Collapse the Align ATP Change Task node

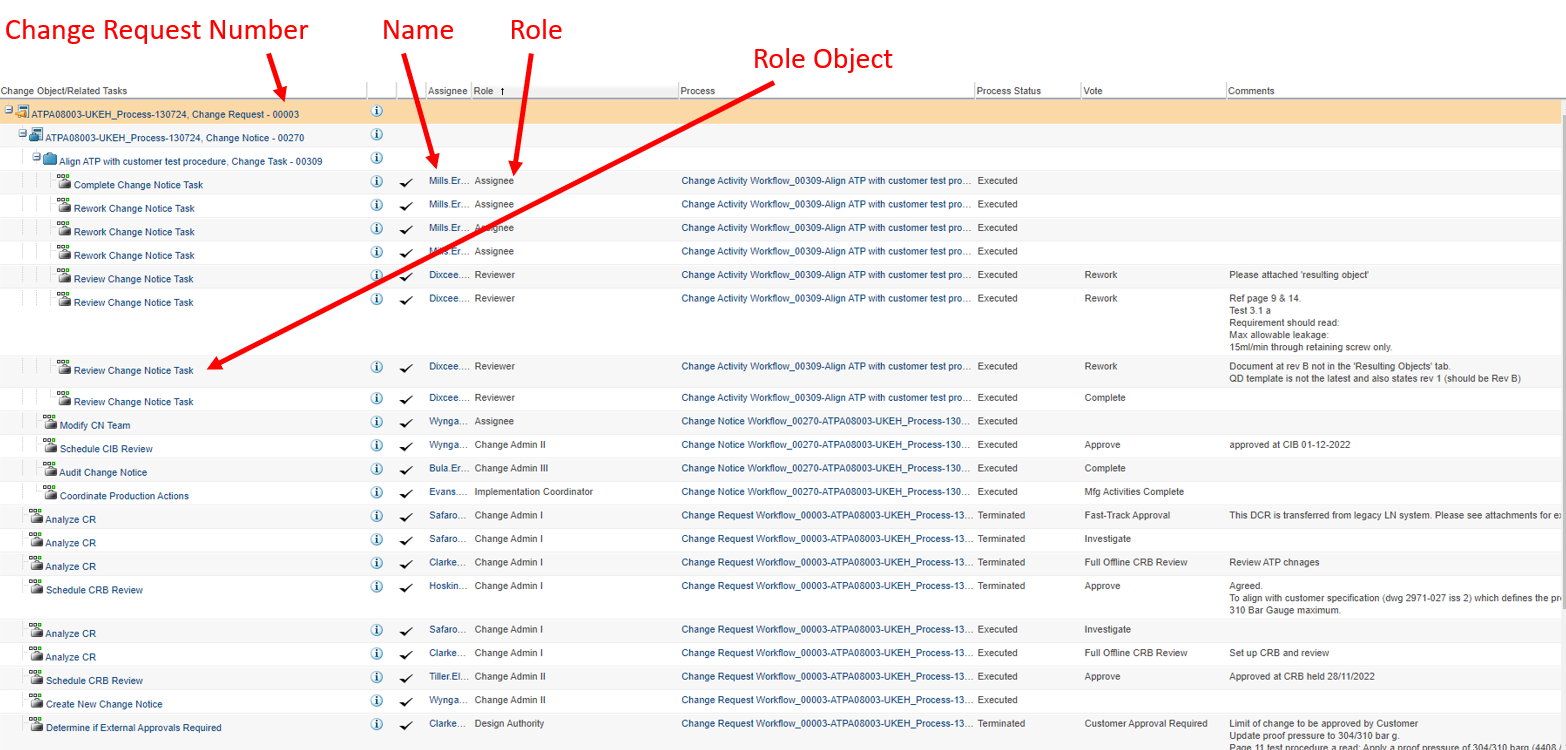36,158
